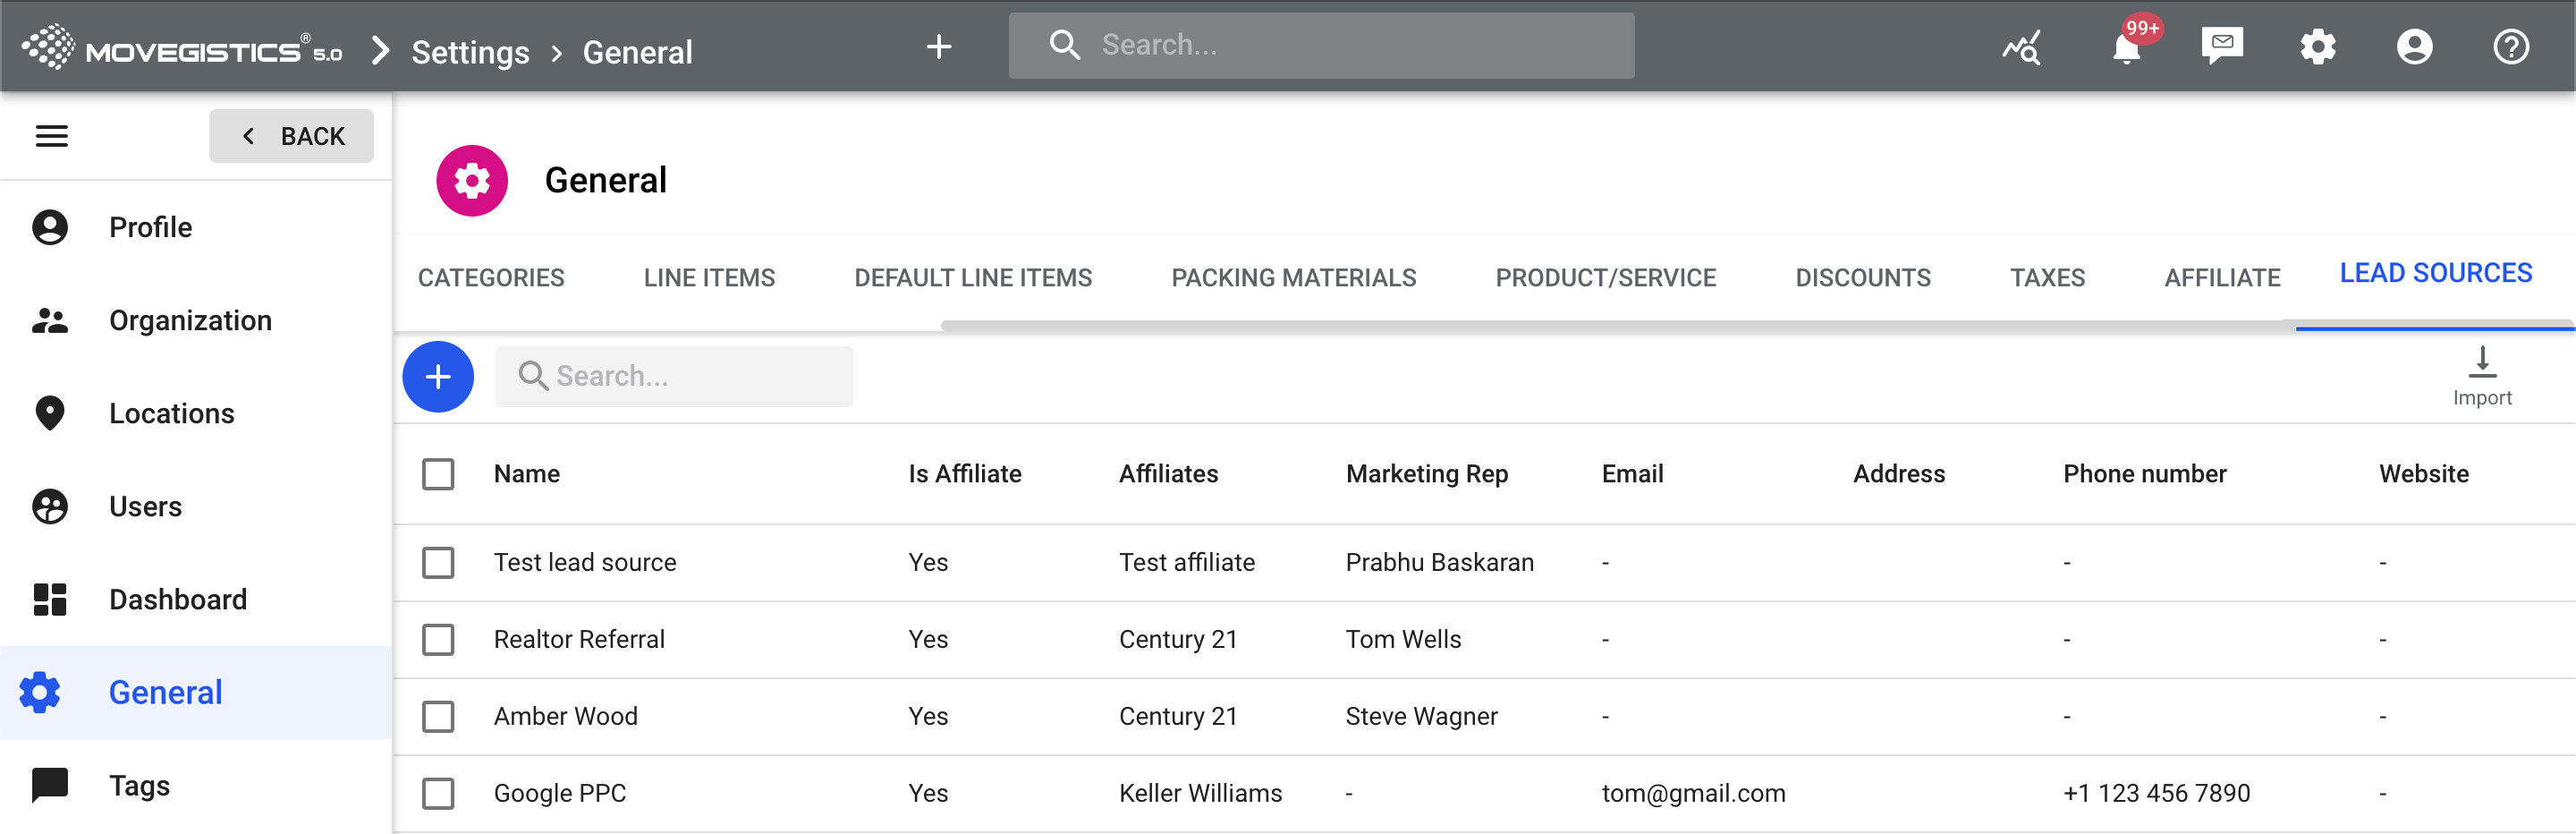This screenshot has height=834, width=2576.
Task: Click the plus icon in top bar
Action: click(938, 47)
